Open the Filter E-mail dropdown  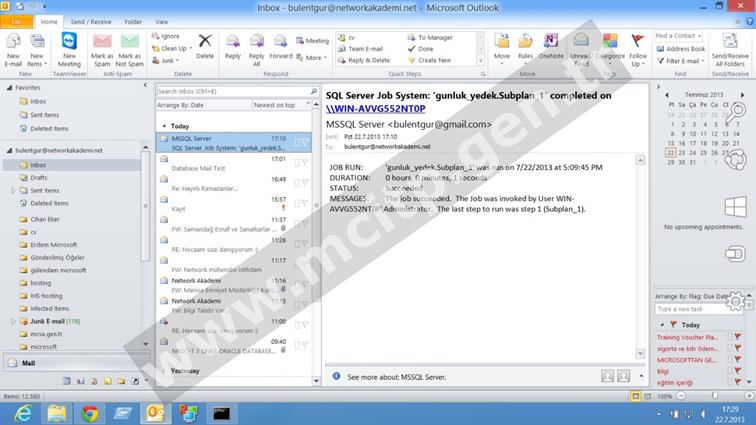coord(681,61)
